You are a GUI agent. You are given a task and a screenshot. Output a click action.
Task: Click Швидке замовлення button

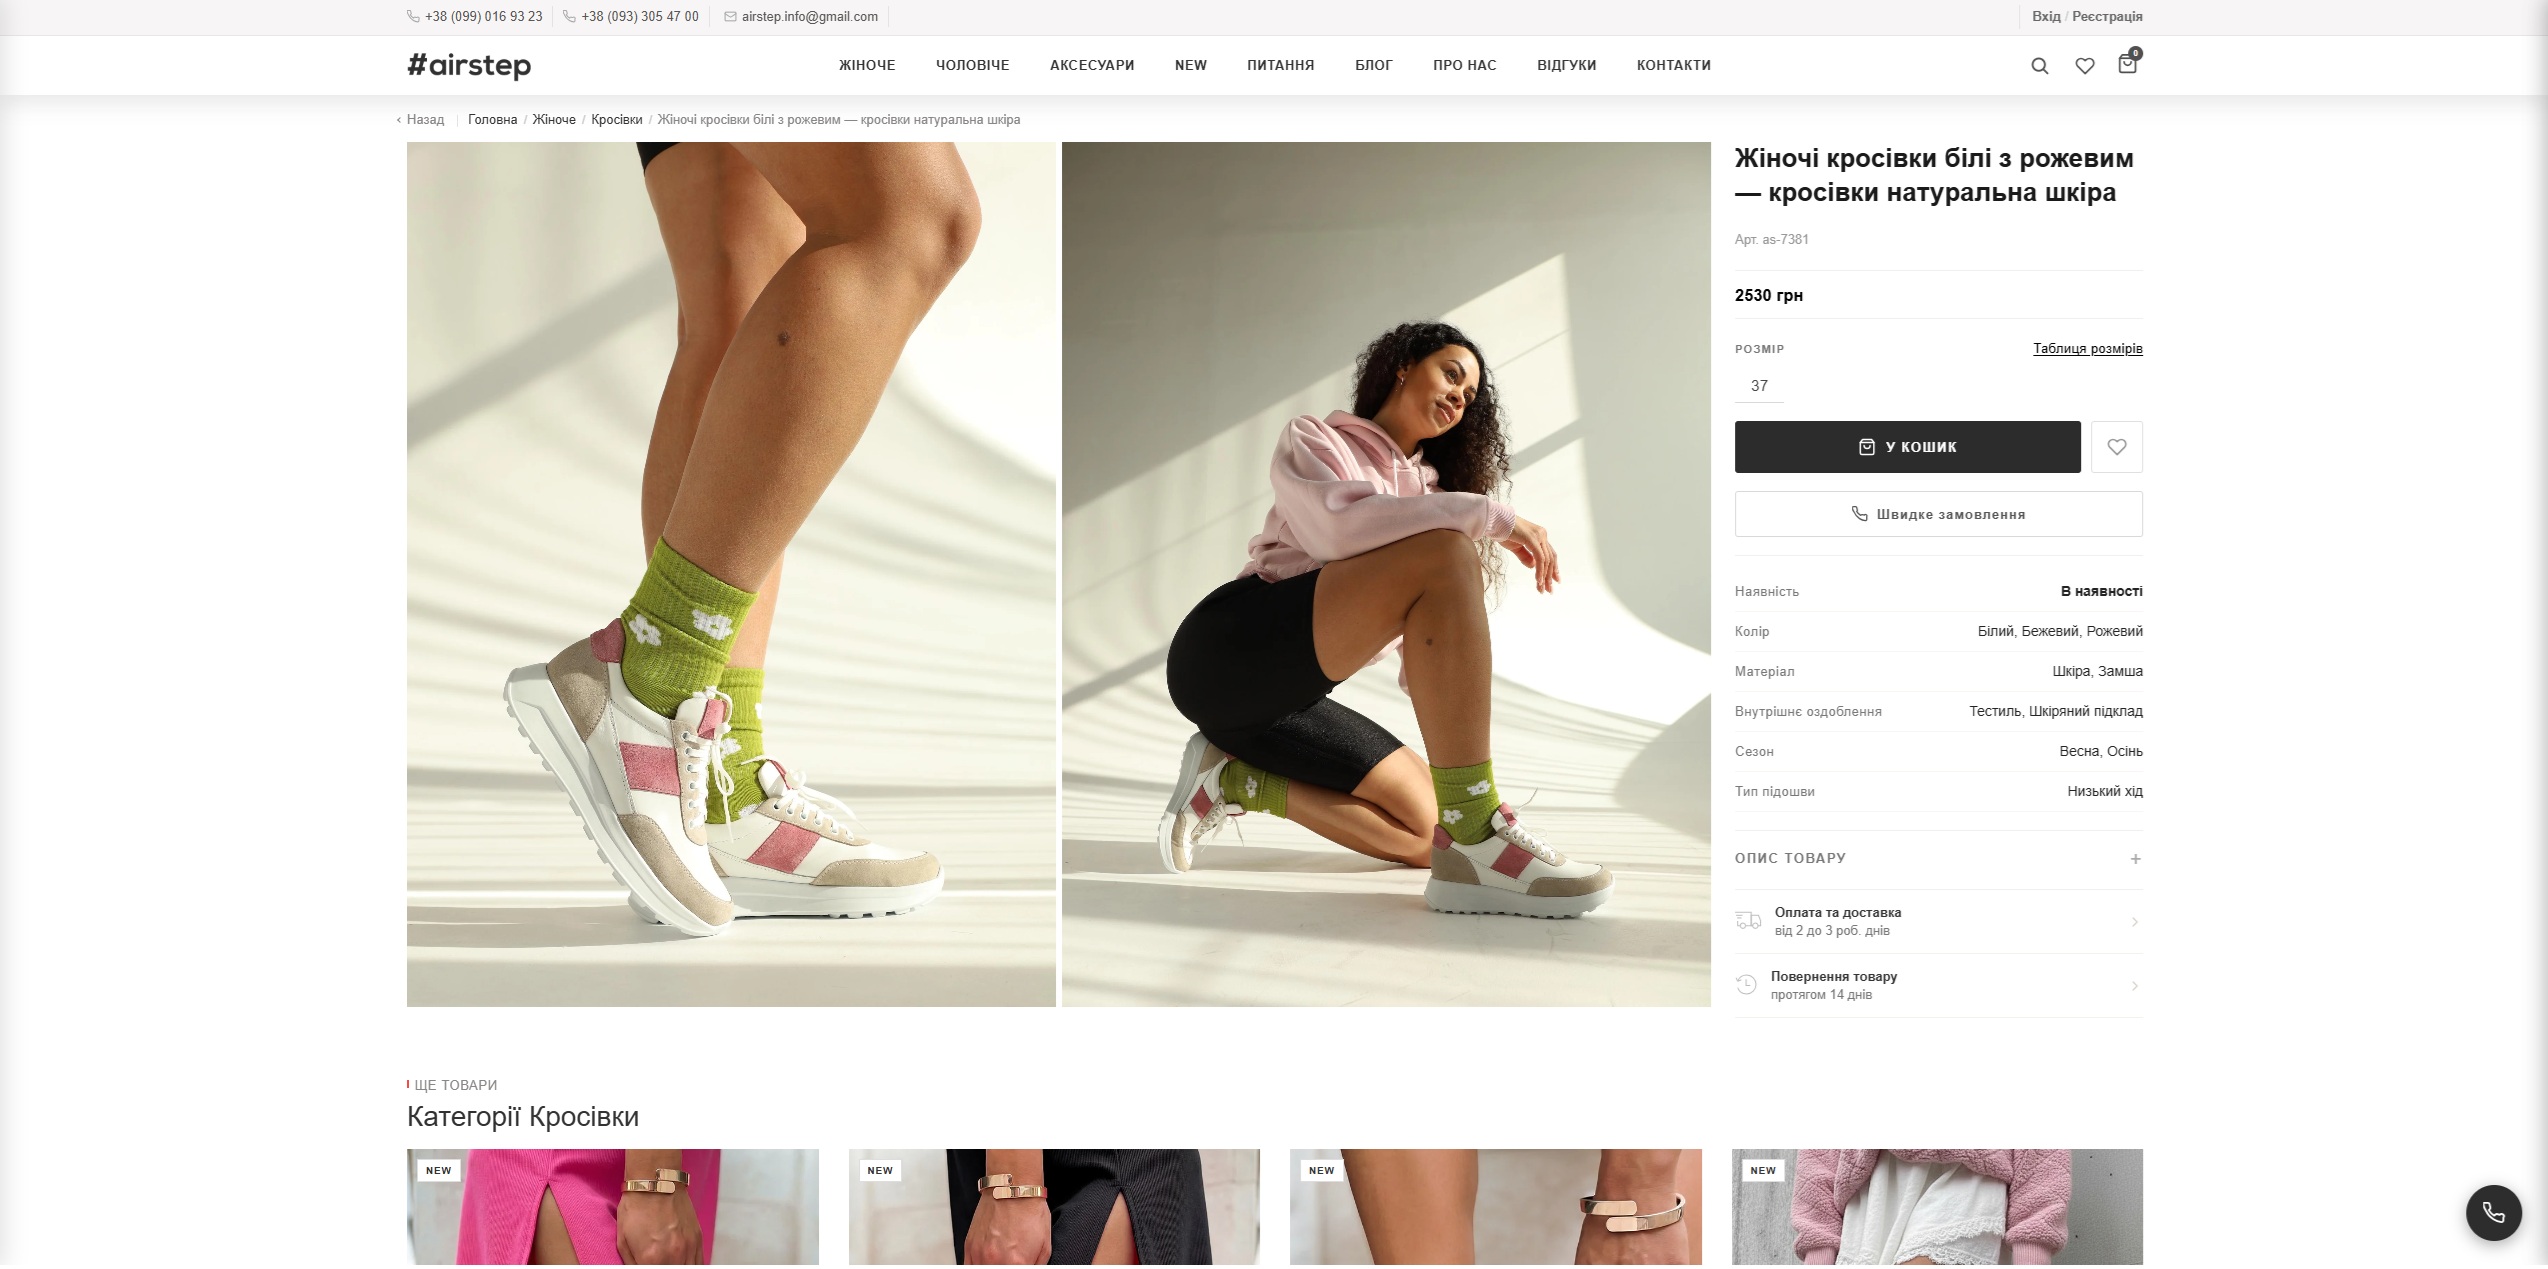point(1938,513)
